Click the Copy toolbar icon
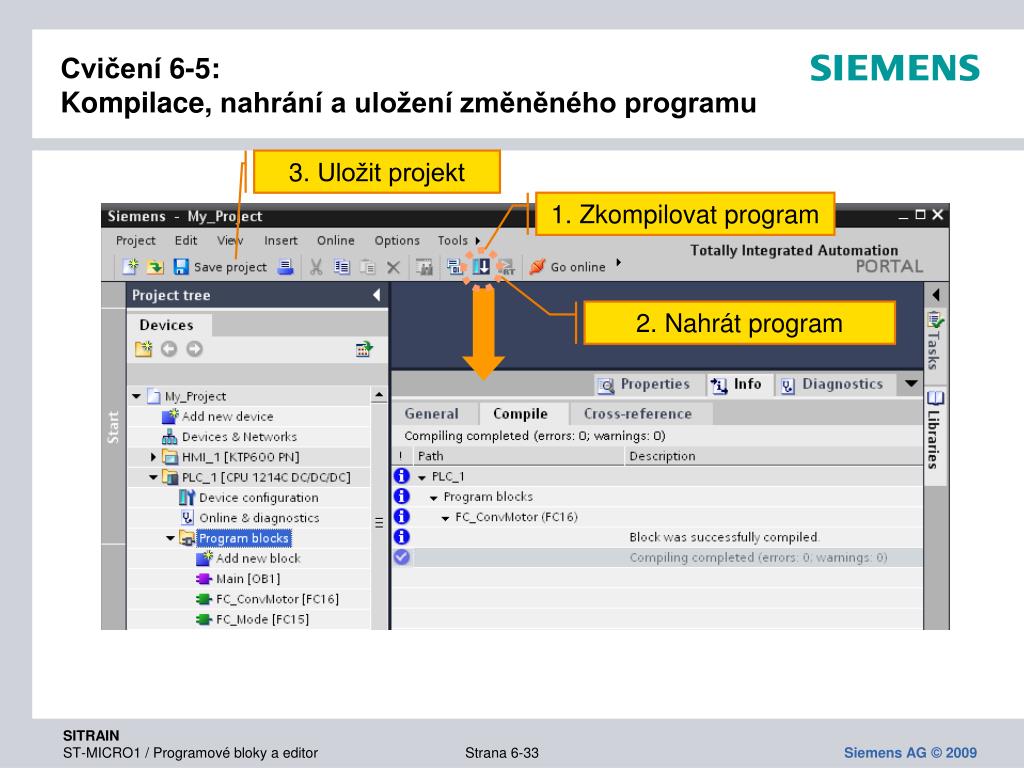This screenshot has height=768, width=1024. (342, 266)
